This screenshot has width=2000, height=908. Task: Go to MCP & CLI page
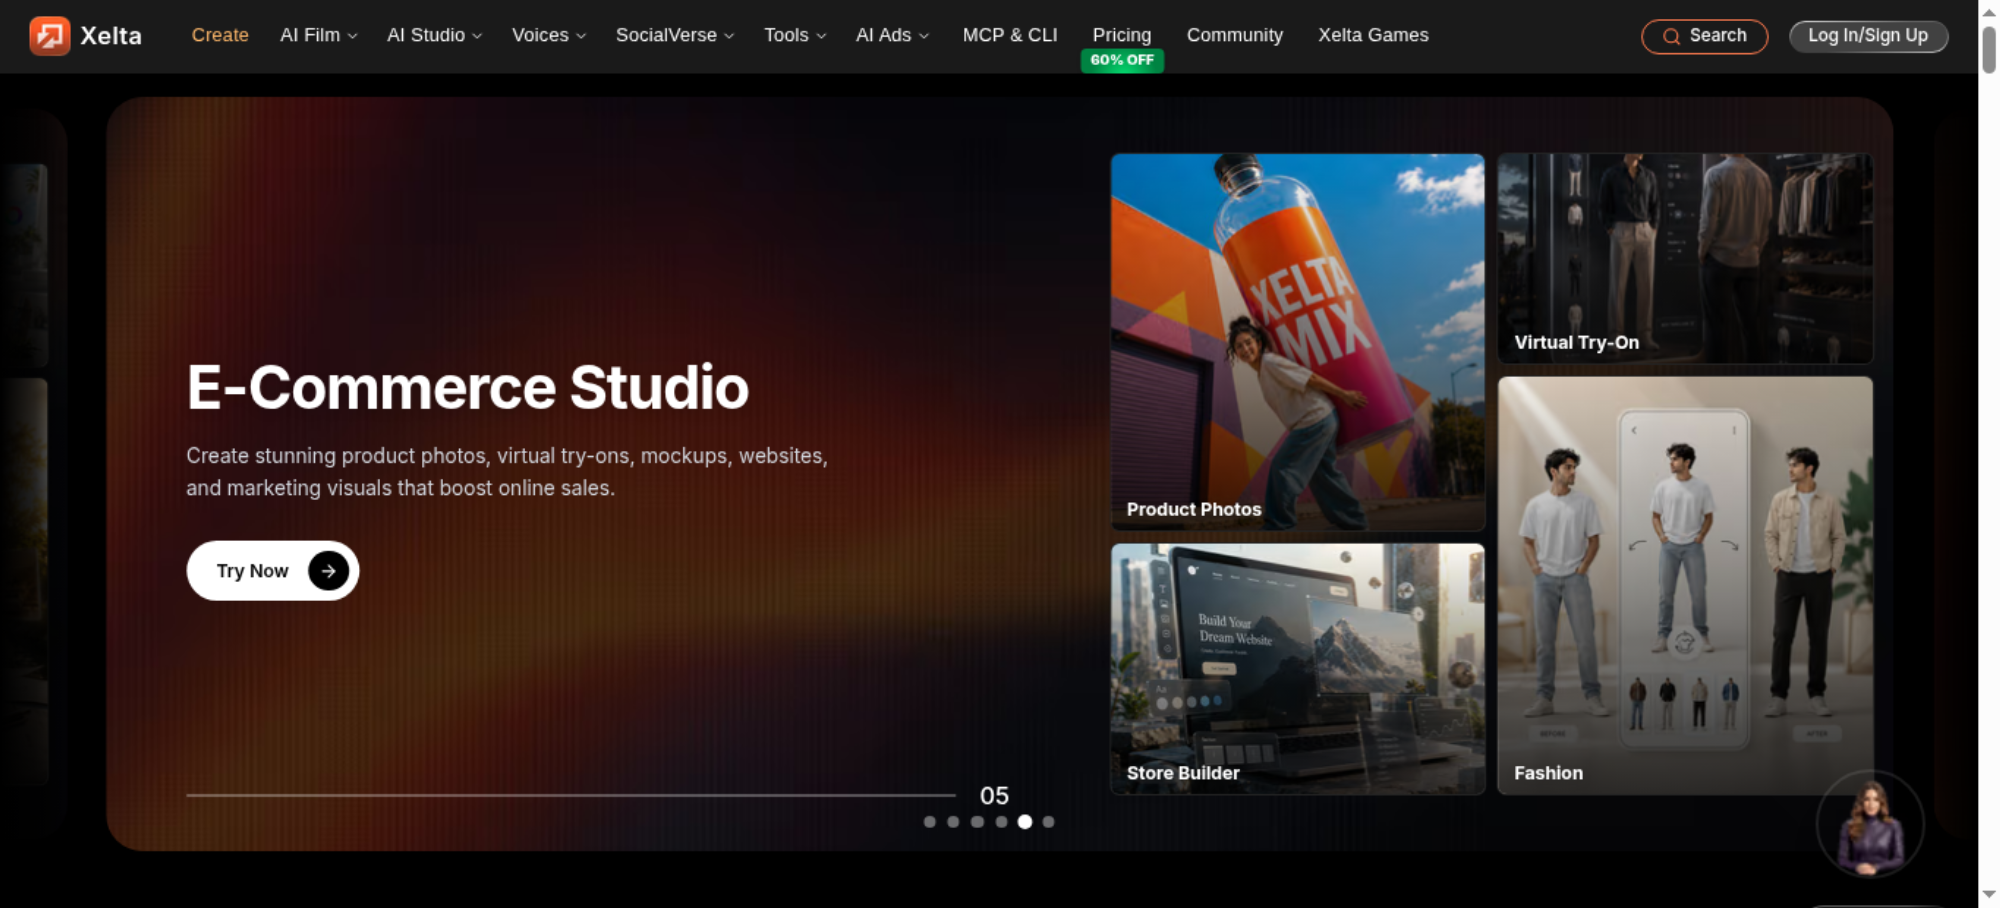pyautogui.click(x=1010, y=35)
